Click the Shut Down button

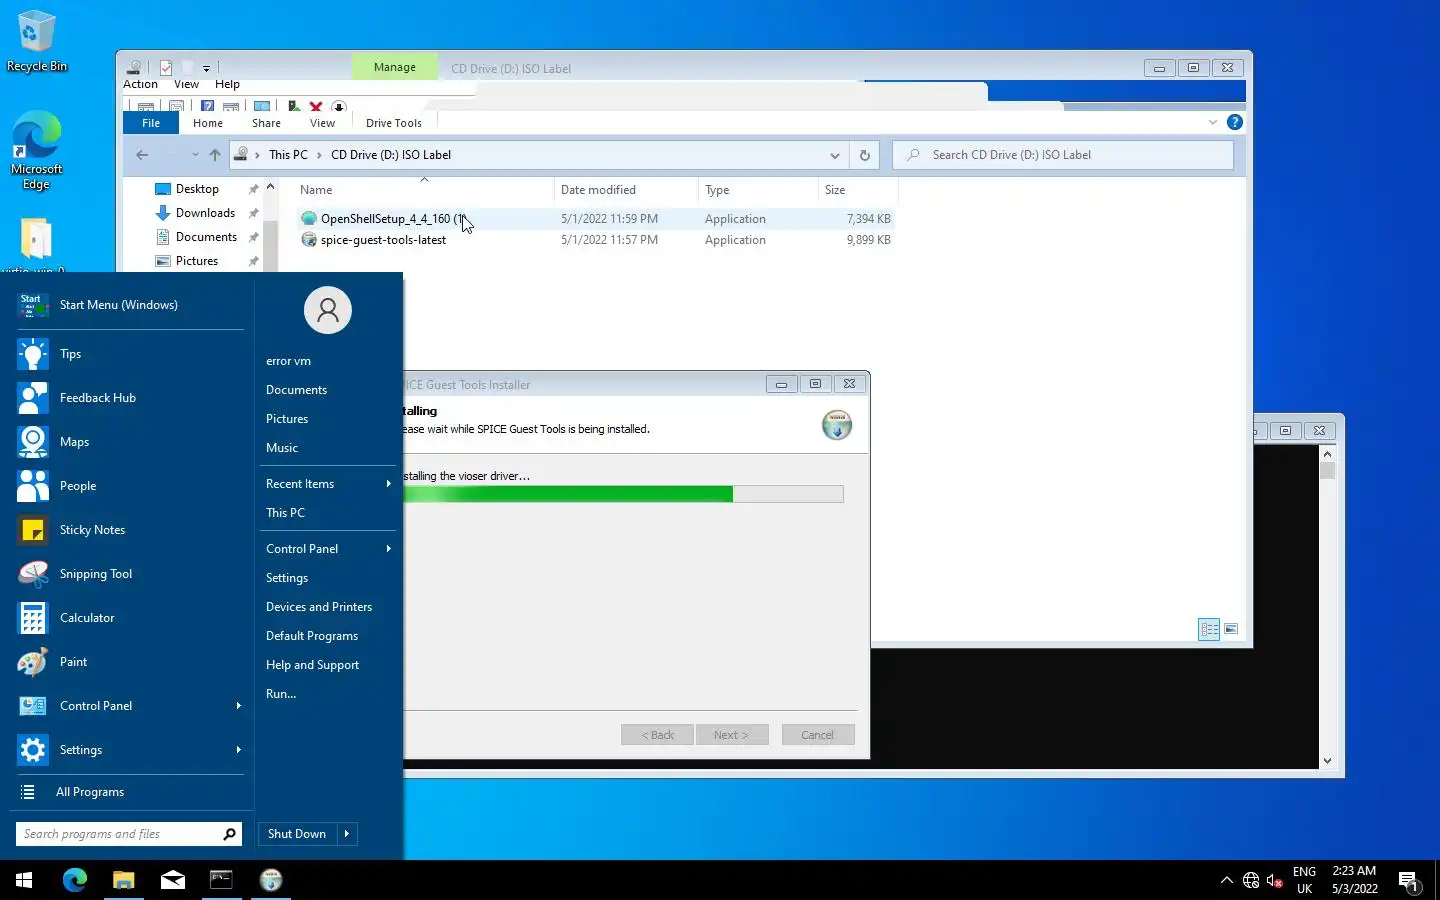[x=297, y=834]
